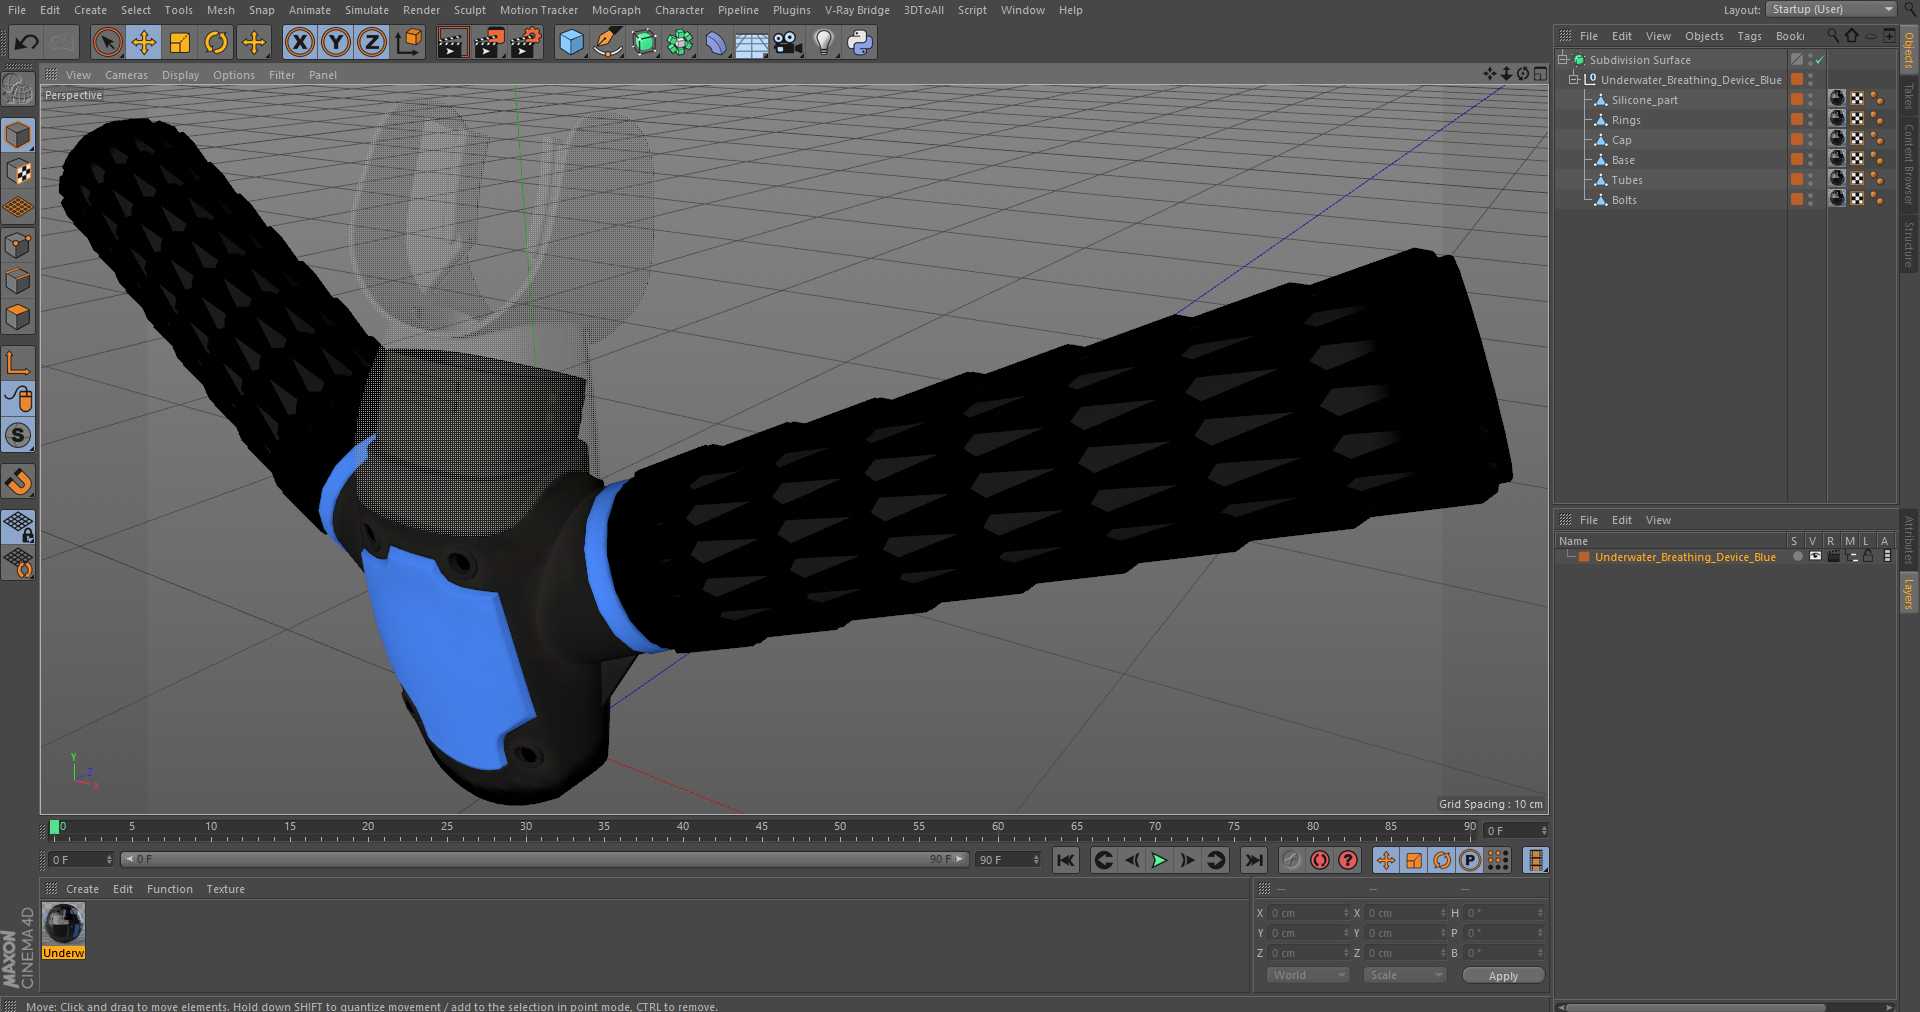The height and width of the screenshot is (1012, 1920).
Task: Open the Layout dropdown Startup (User)
Action: tap(1831, 9)
